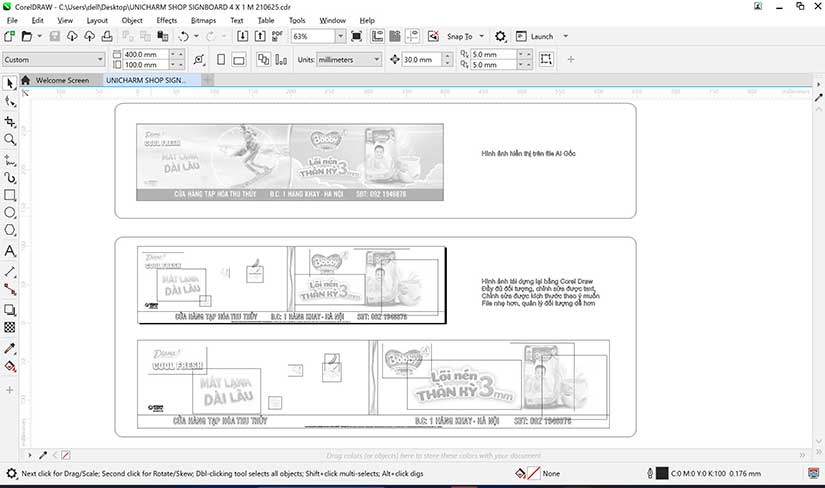Screen dimensions: 825x488
Task: Switch to the Welcome Screen tab
Action: pyautogui.click(x=62, y=80)
